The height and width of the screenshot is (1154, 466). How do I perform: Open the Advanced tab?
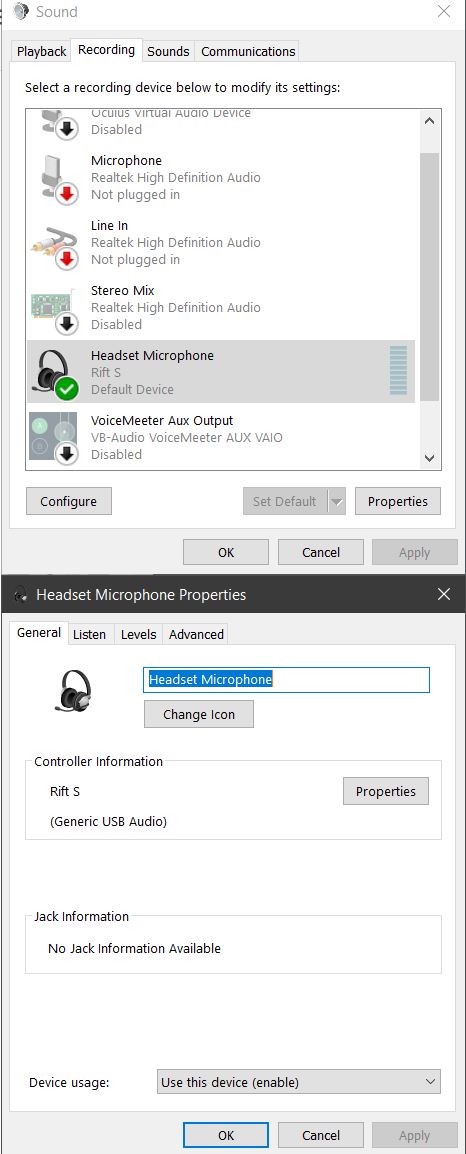coord(196,634)
